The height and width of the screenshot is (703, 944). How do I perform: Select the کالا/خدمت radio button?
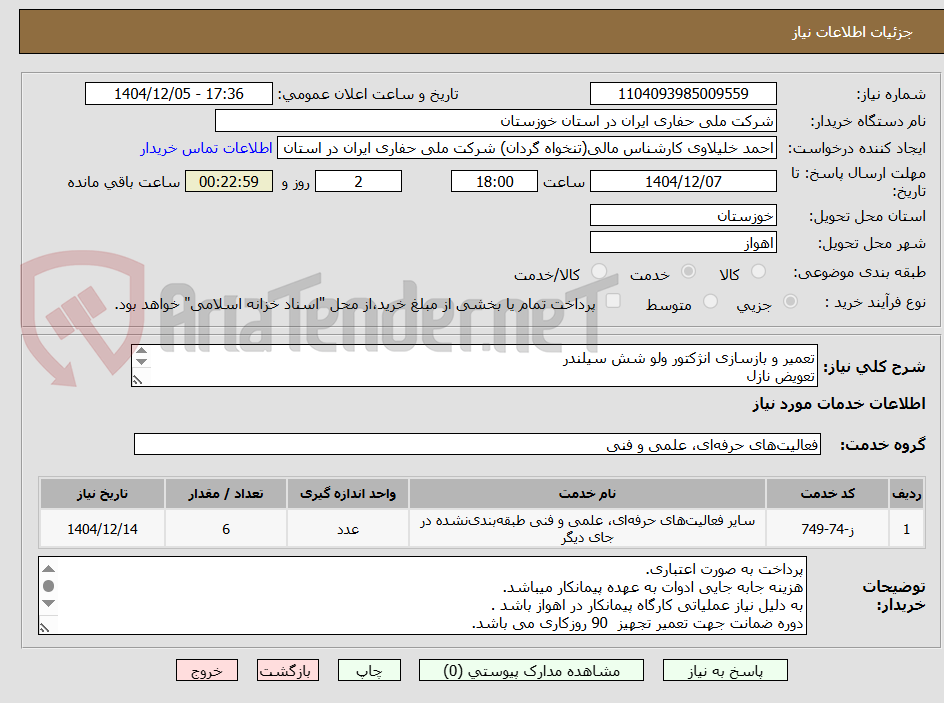tap(599, 272)
